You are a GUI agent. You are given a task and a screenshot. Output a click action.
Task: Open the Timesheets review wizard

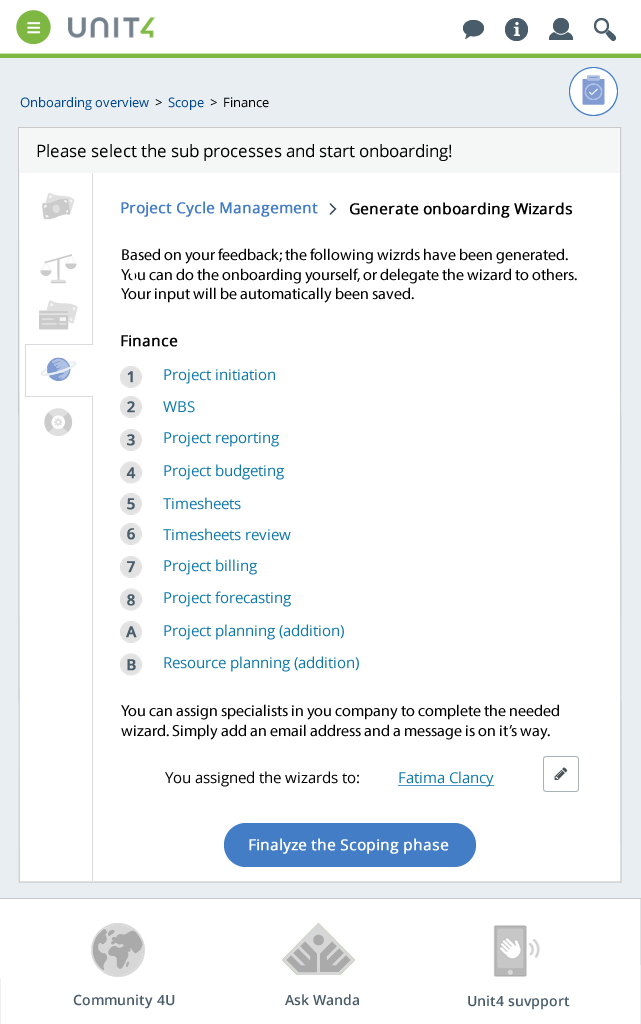point(227,535)
